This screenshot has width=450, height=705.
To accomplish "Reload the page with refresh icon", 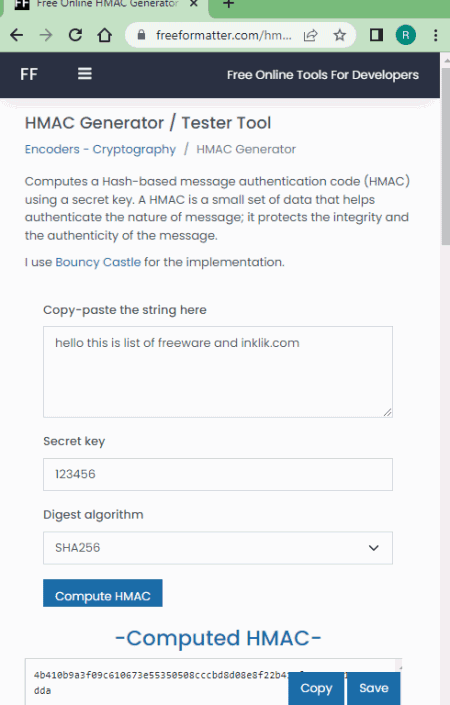I will pyautogui.click(x=75, y=35).
